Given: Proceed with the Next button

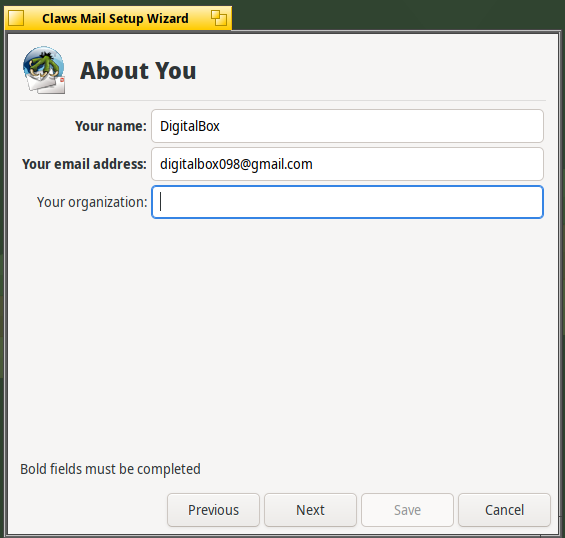Looking at the screenshot, I should 310,510.
